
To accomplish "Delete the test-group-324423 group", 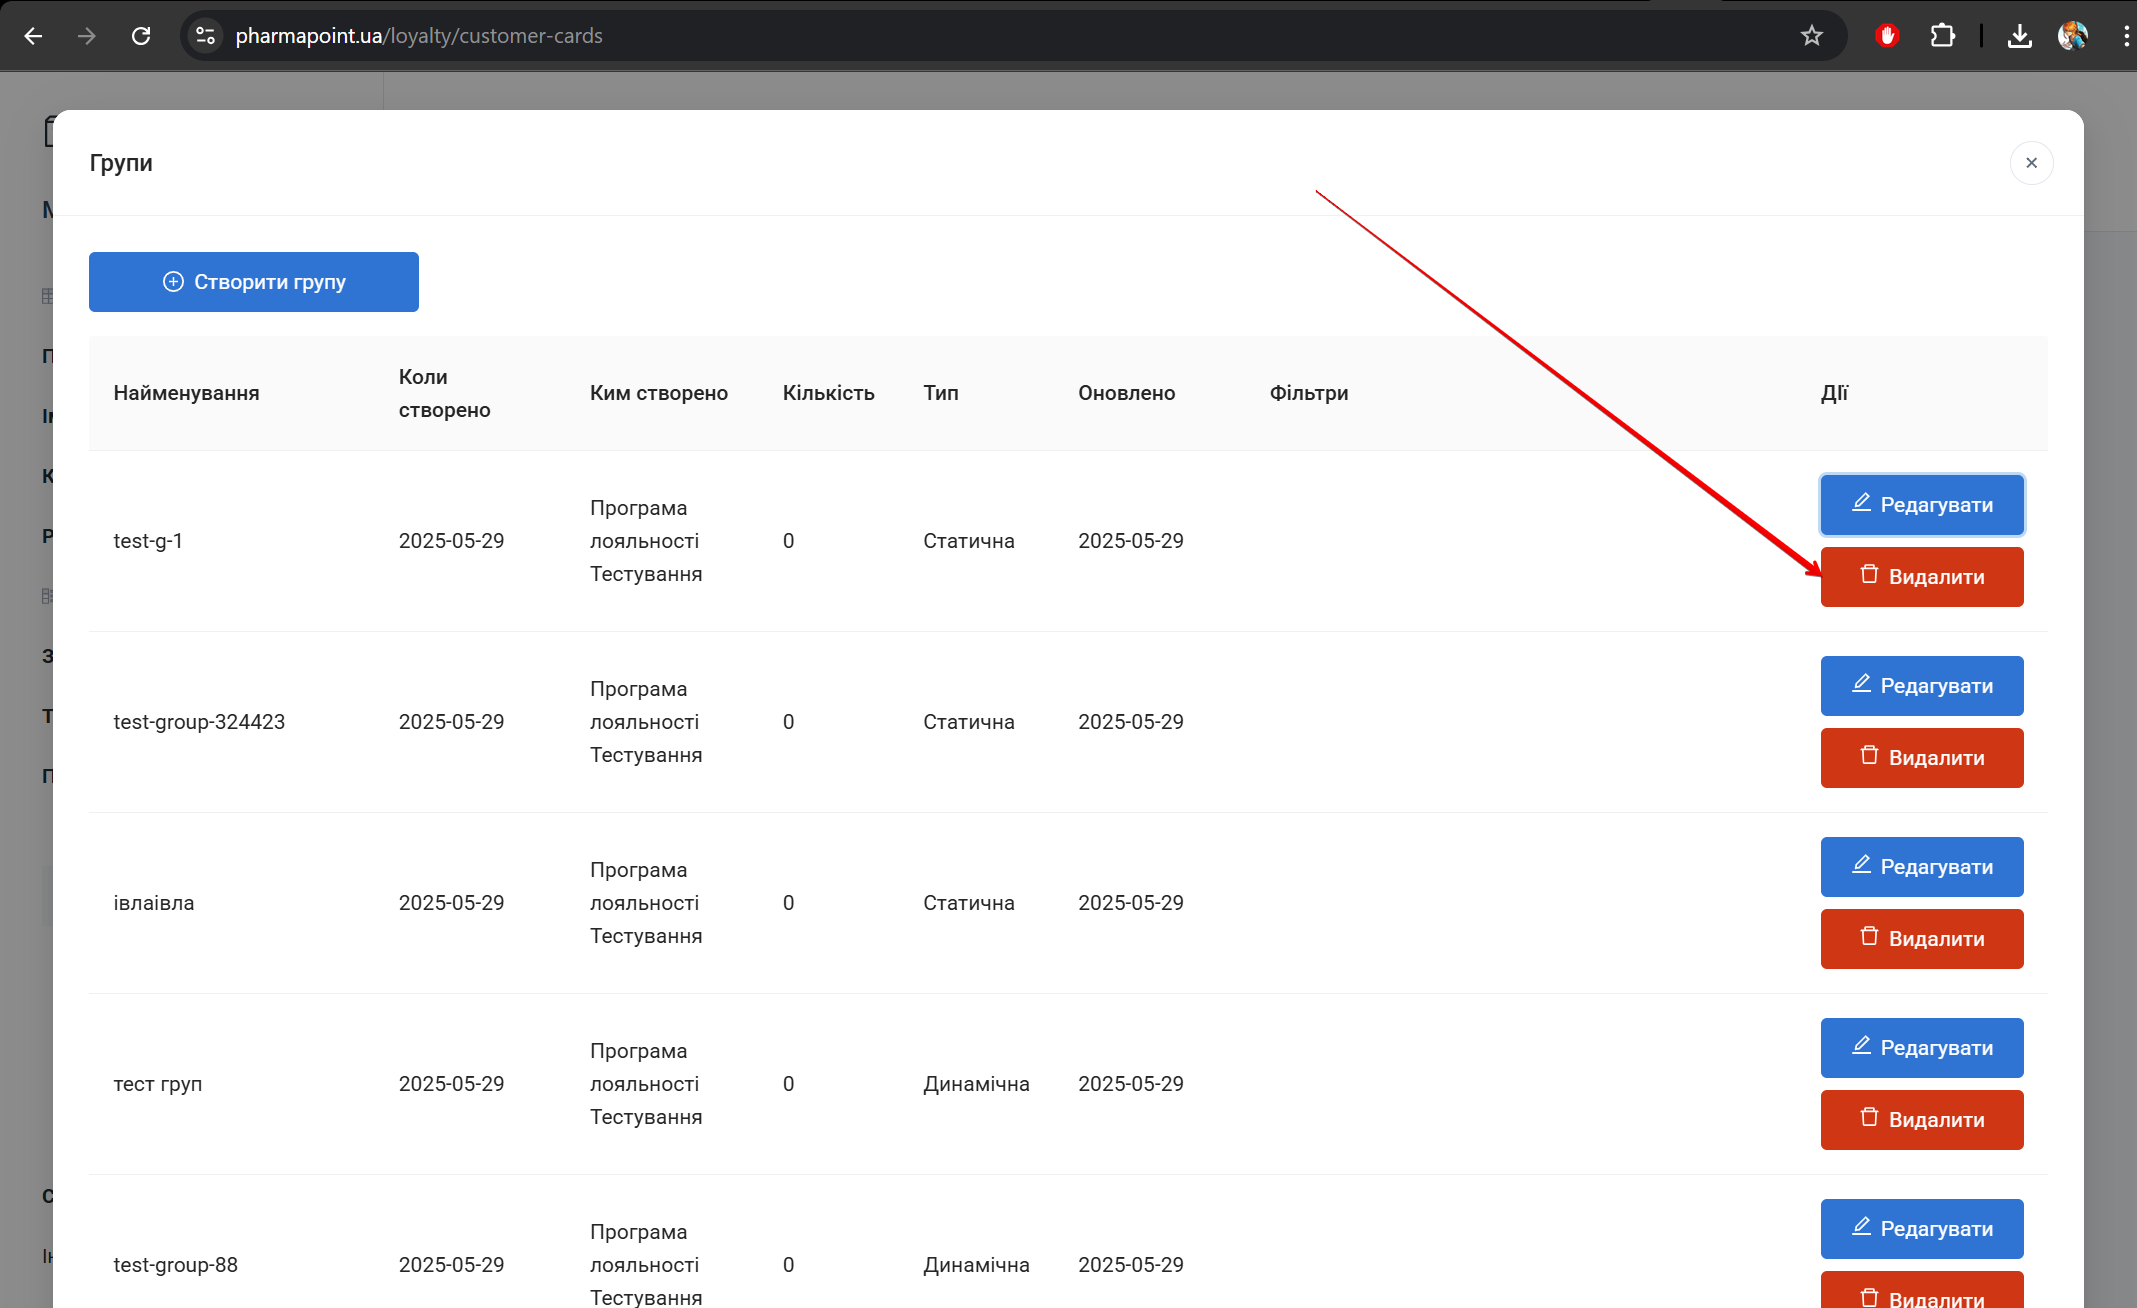I will coord(1921,758).
